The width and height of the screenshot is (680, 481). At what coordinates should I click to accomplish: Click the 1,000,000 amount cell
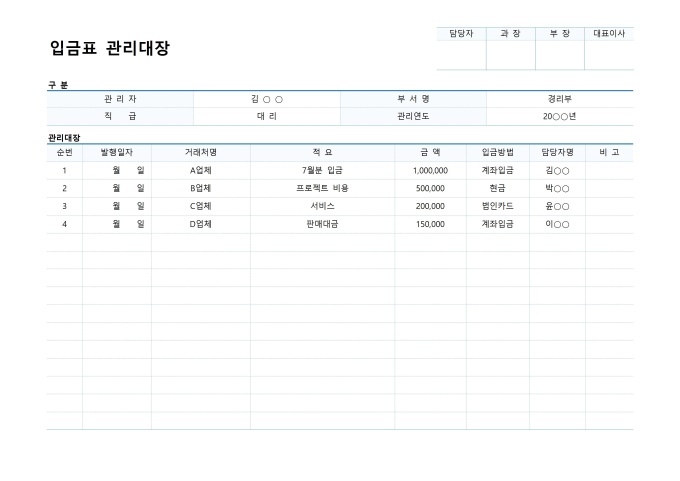coord(430,170)
